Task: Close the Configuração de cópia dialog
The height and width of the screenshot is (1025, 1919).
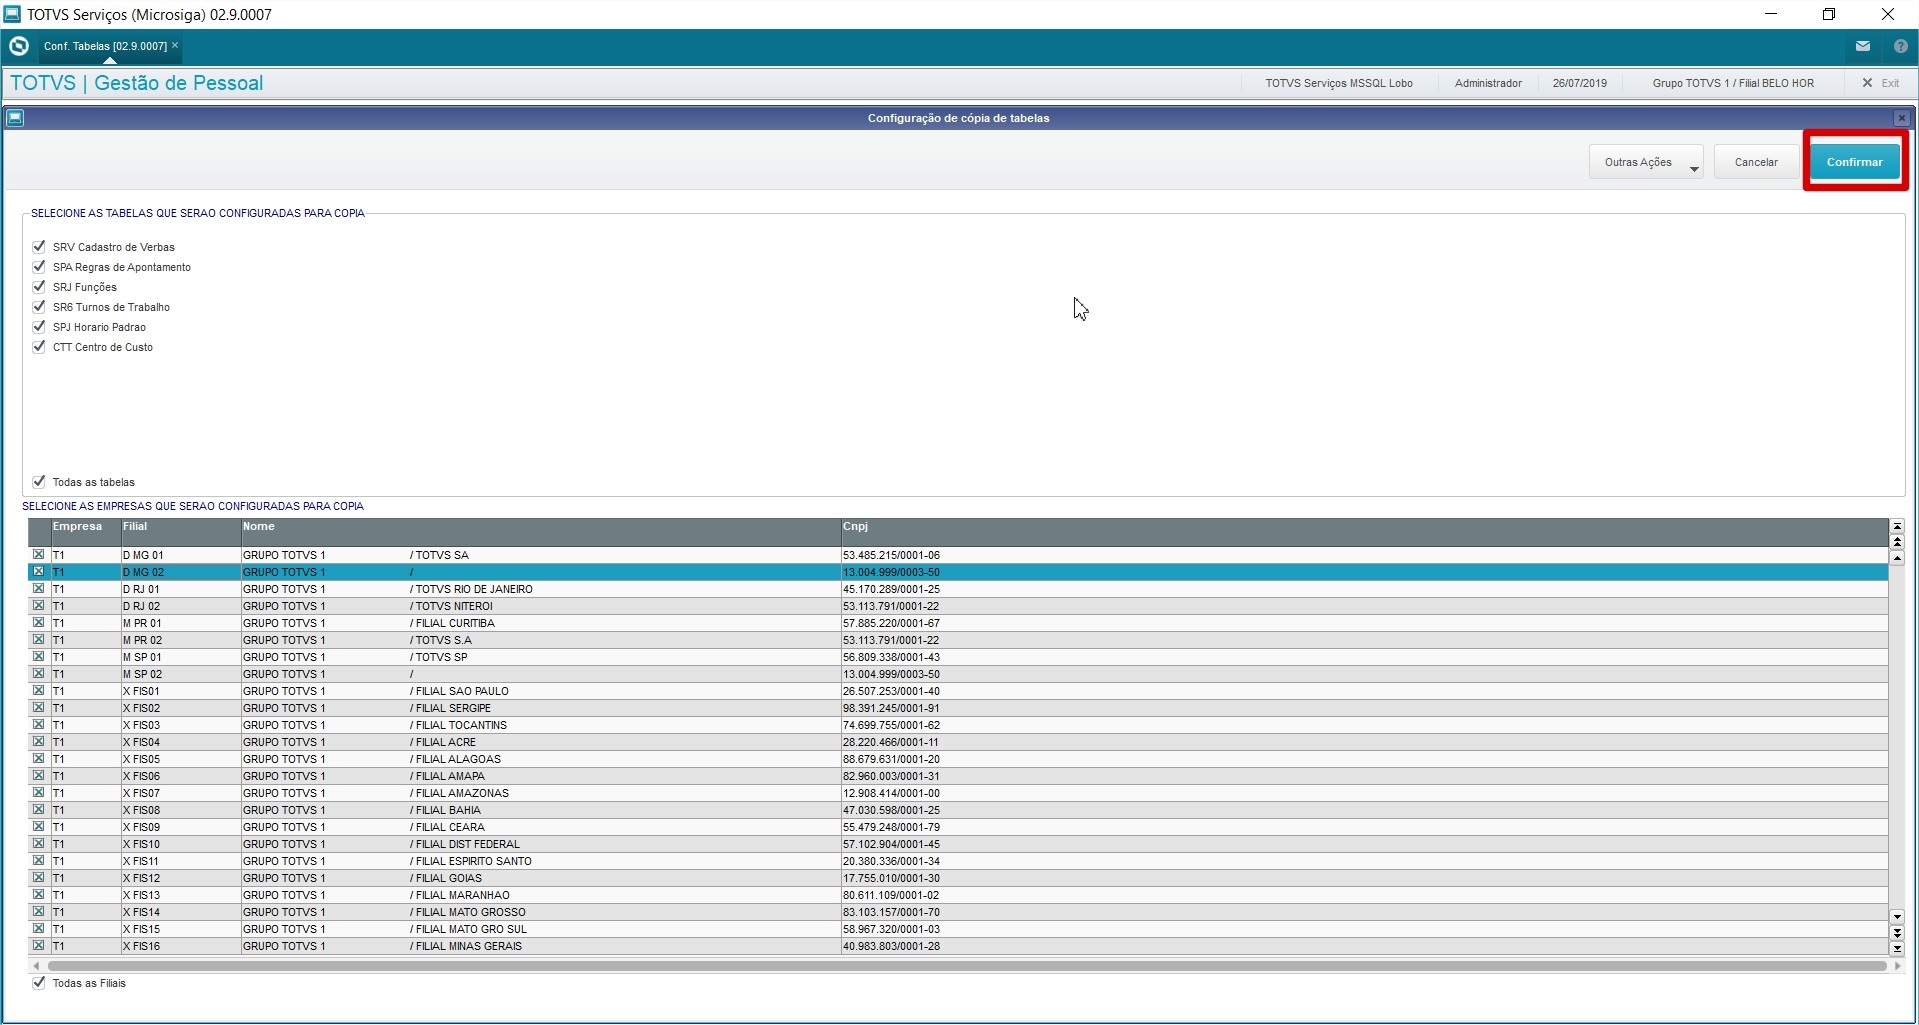Action: (1901, 118)
